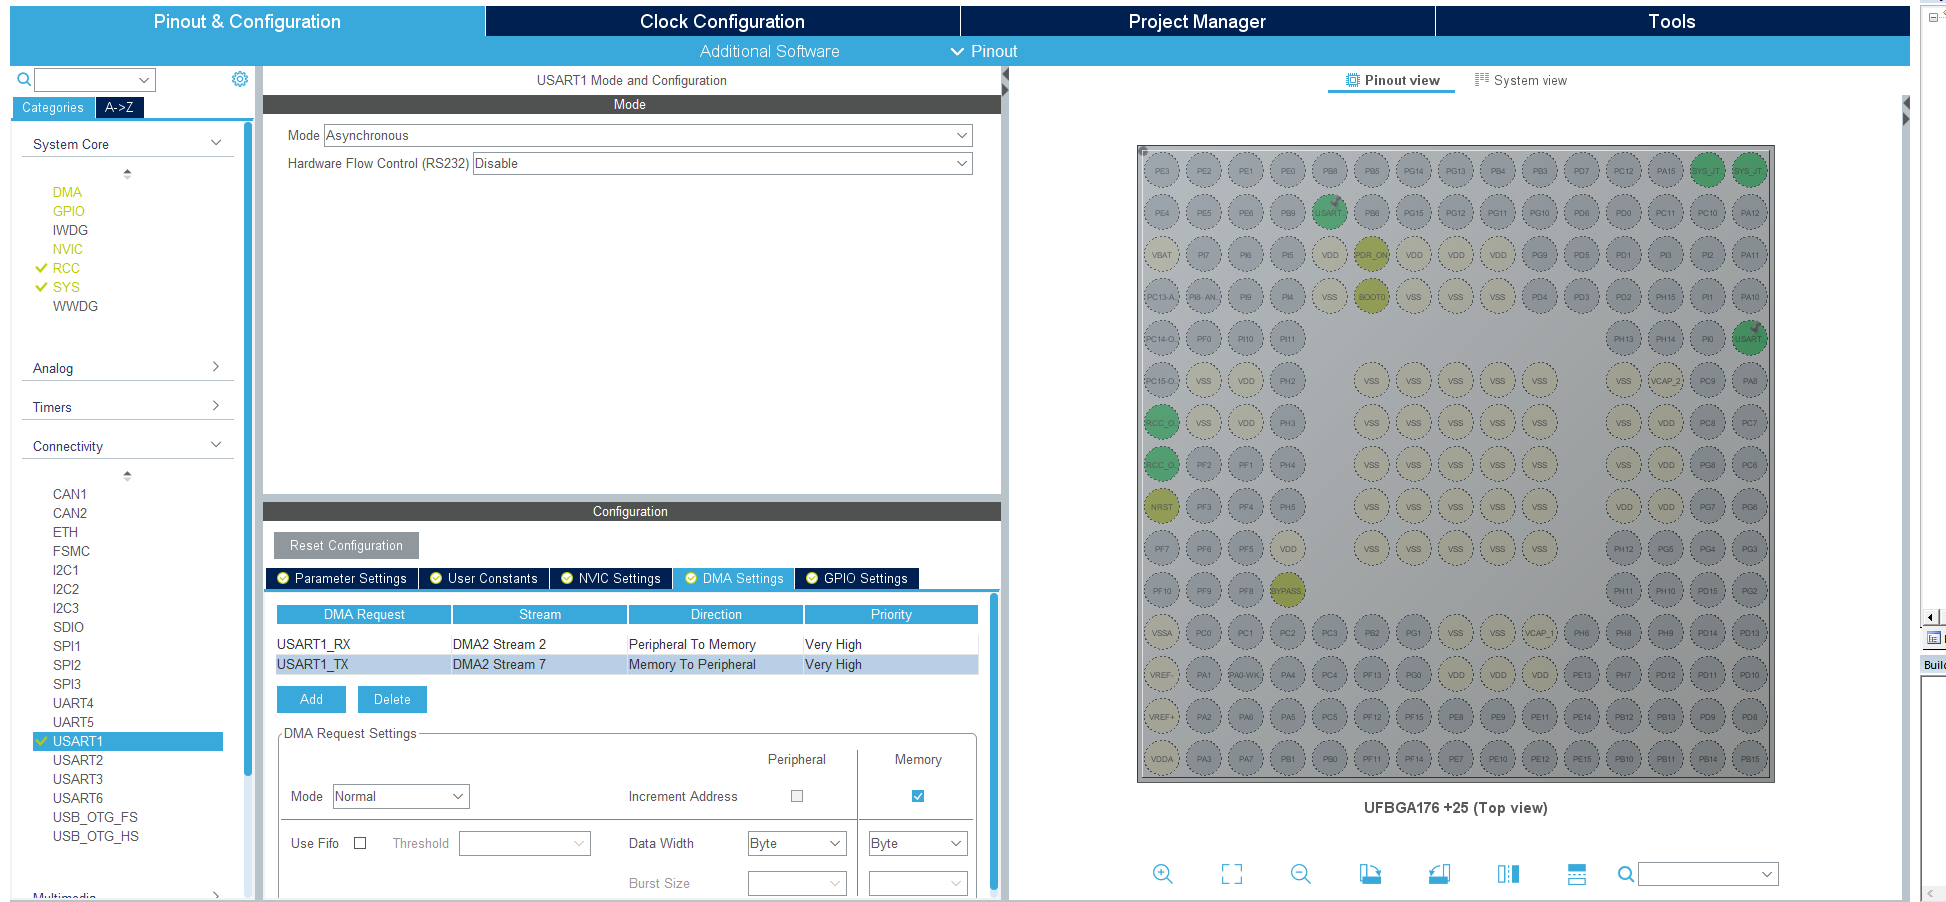
Task: Open the NVIC Settings tab
Action: pos(611,578)
